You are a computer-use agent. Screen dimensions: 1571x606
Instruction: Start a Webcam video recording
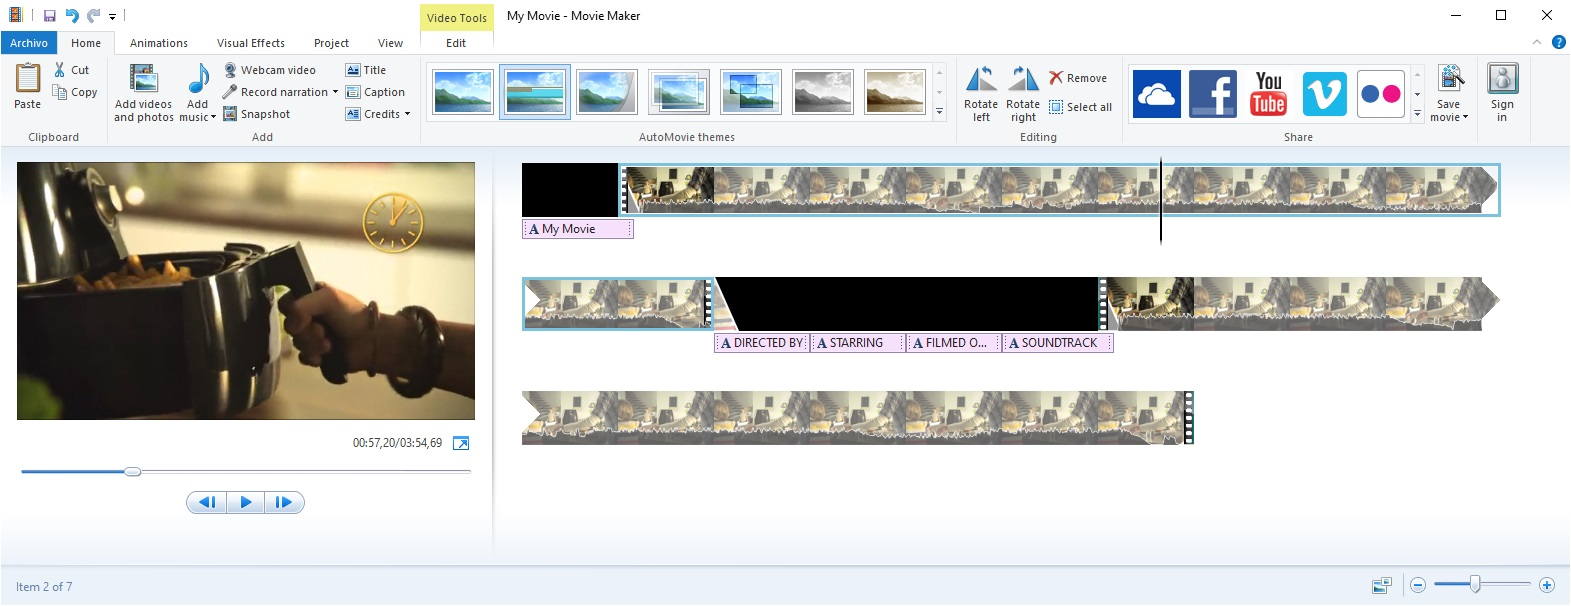tap(269, 70)
